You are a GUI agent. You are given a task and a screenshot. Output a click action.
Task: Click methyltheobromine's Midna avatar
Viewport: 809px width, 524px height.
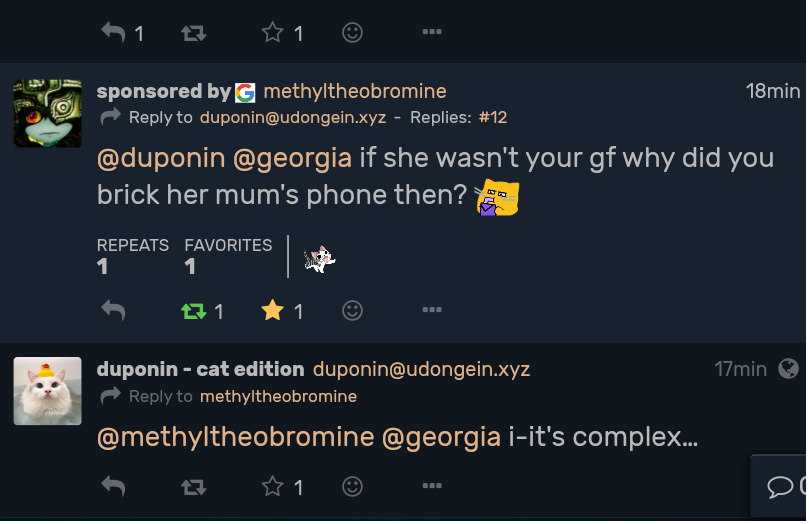[47, 113]
